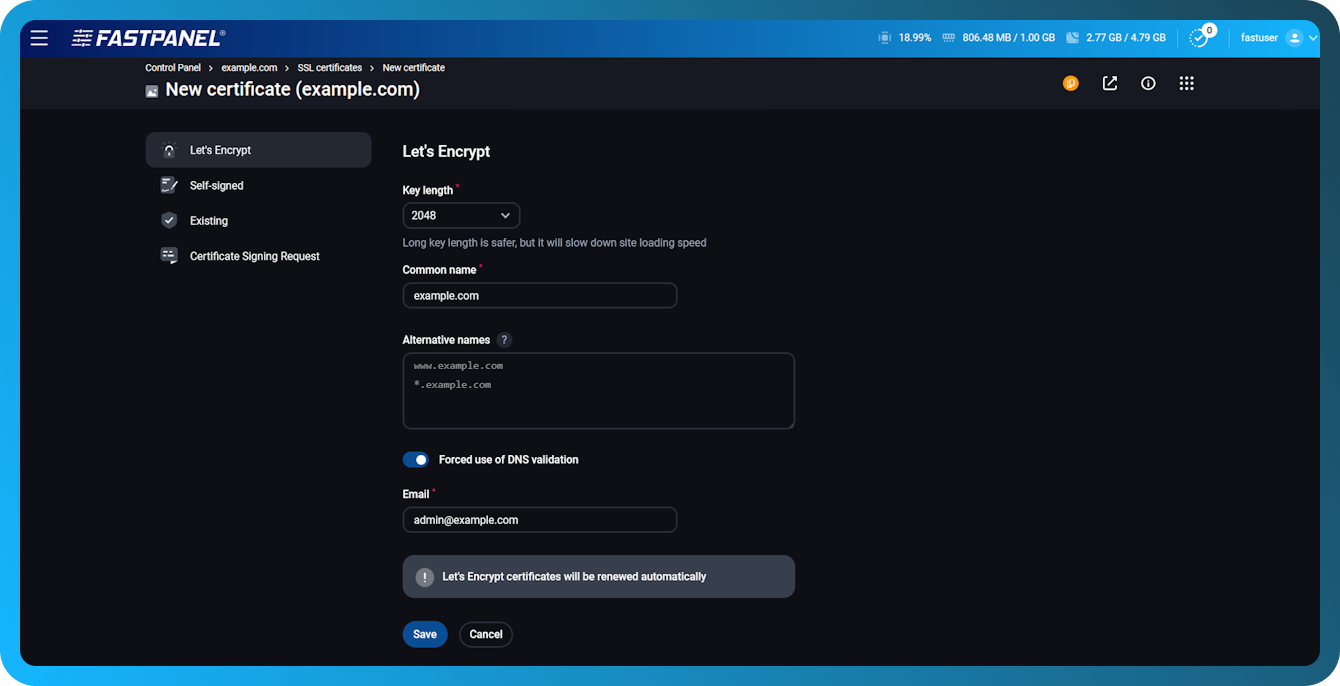Click the CPU usage icon showing 18.99%

tap(884, 37)
